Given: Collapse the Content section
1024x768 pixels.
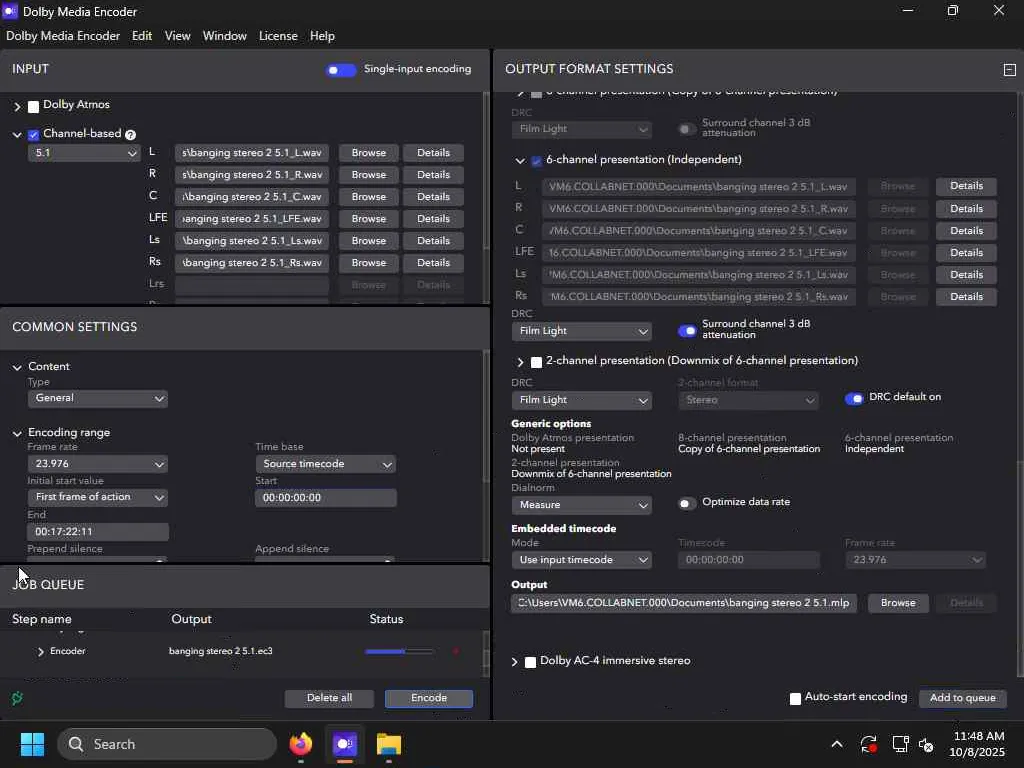Looking at the screenshot, I should (x=17, y=367).
